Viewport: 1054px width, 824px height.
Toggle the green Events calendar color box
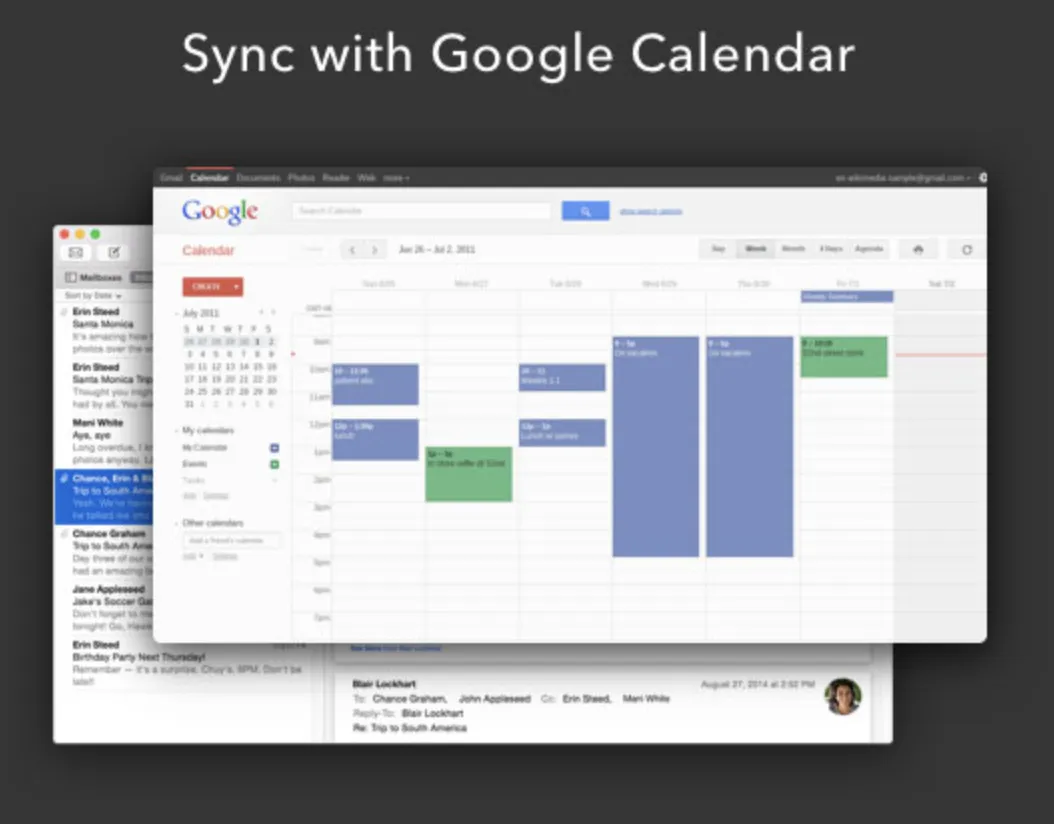274,464
